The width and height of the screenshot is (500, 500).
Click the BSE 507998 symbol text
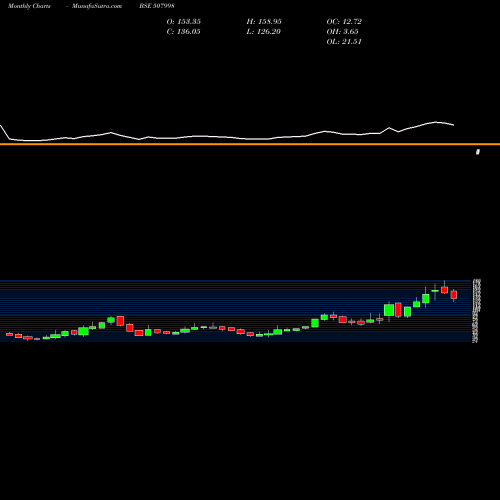click(x=157, y=6)
